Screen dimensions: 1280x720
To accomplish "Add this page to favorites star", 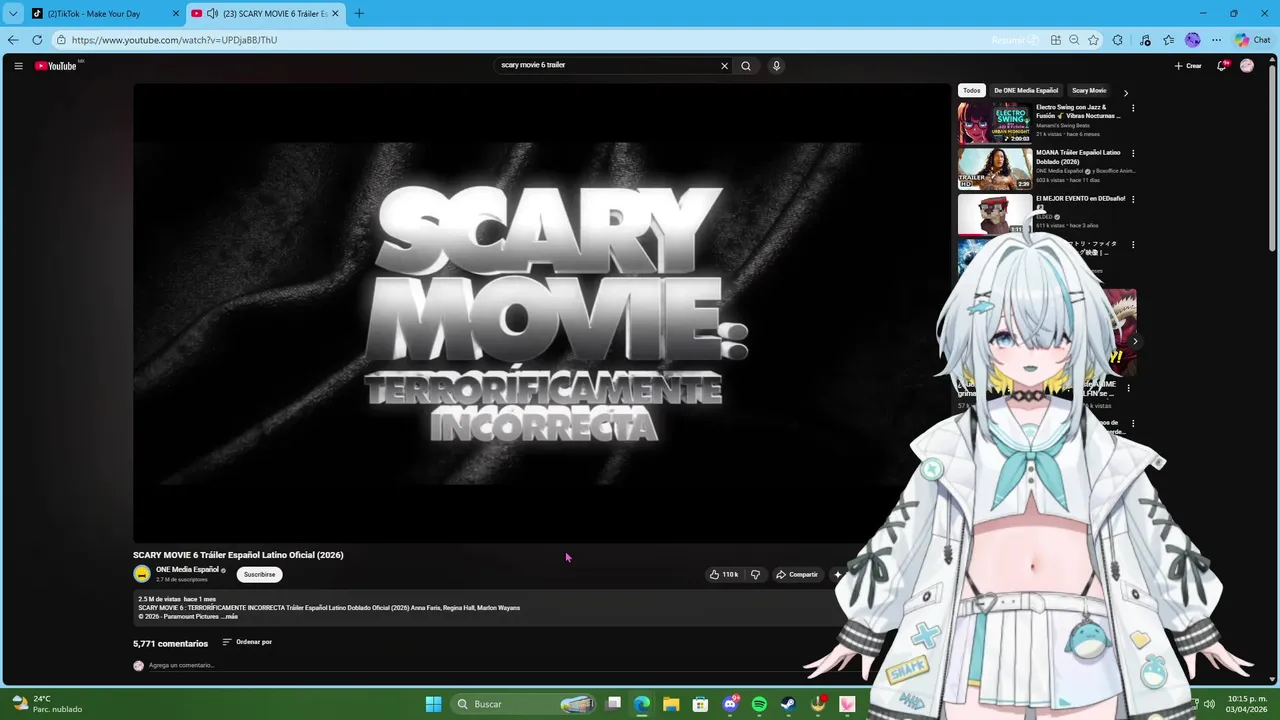I will tap(1093, 40).
